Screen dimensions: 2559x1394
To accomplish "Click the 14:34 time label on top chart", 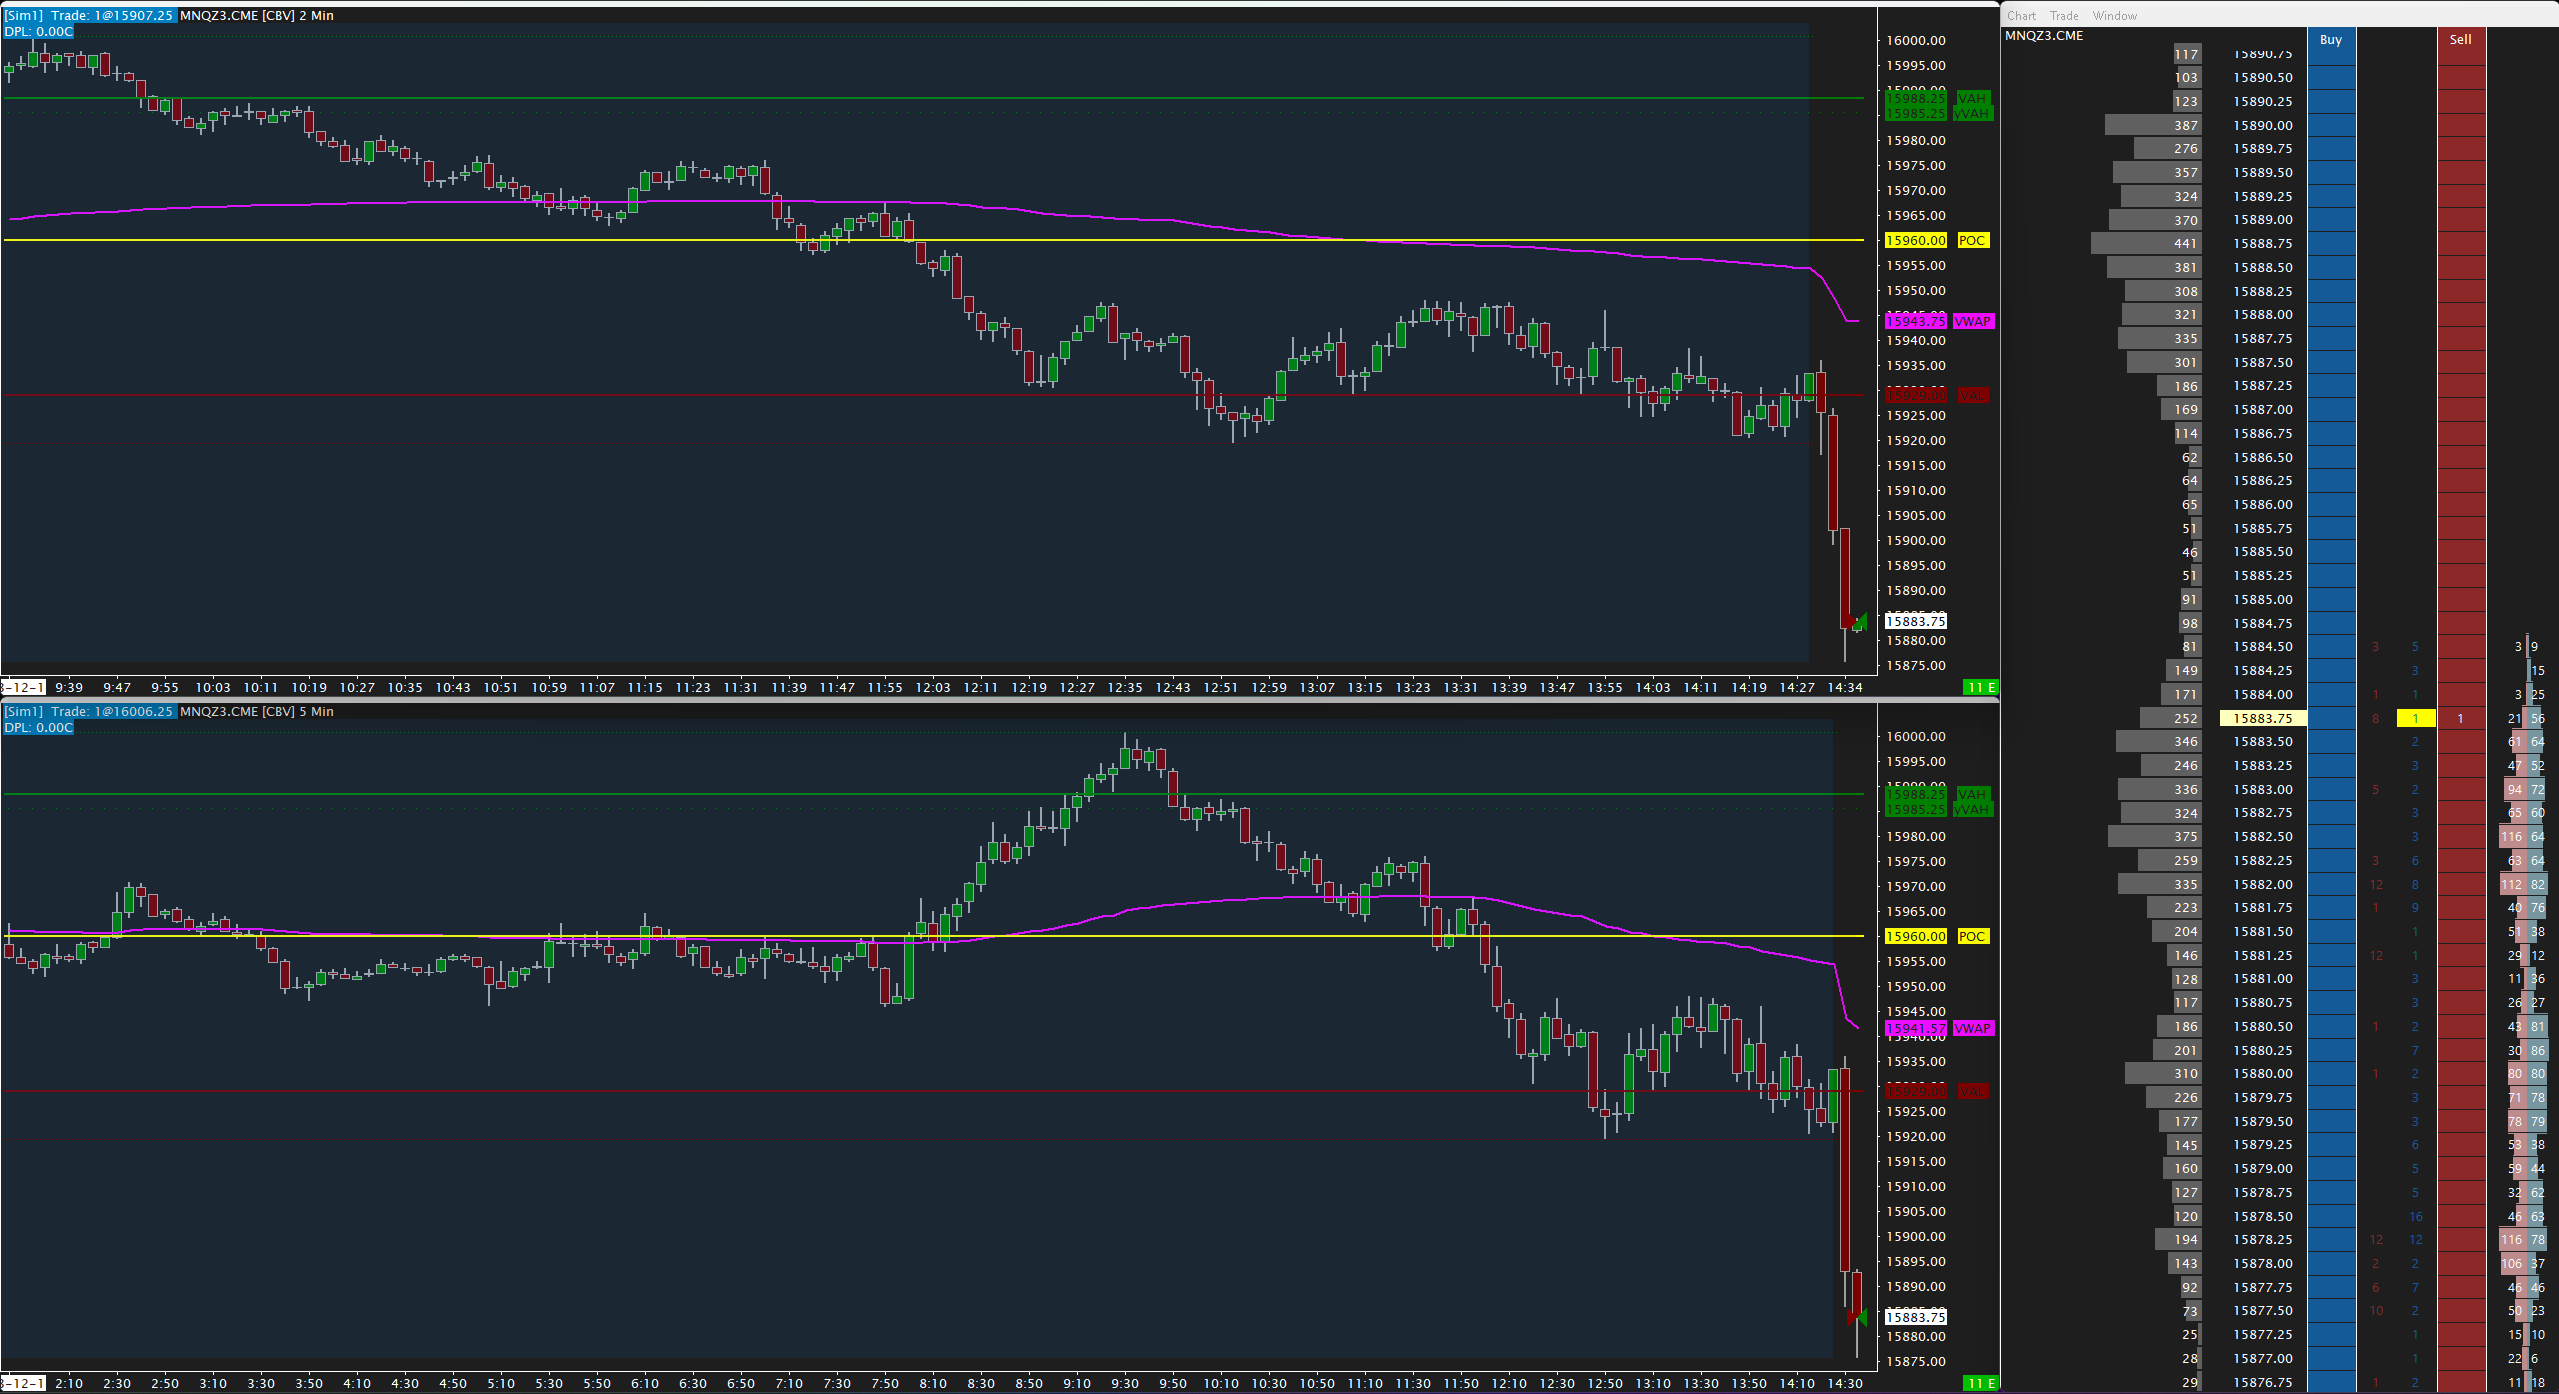I will (1844, 687).
